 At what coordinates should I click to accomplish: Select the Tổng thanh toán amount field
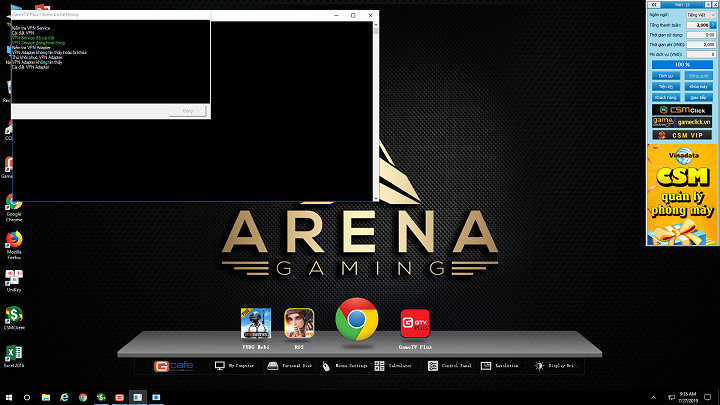point(698,25)
